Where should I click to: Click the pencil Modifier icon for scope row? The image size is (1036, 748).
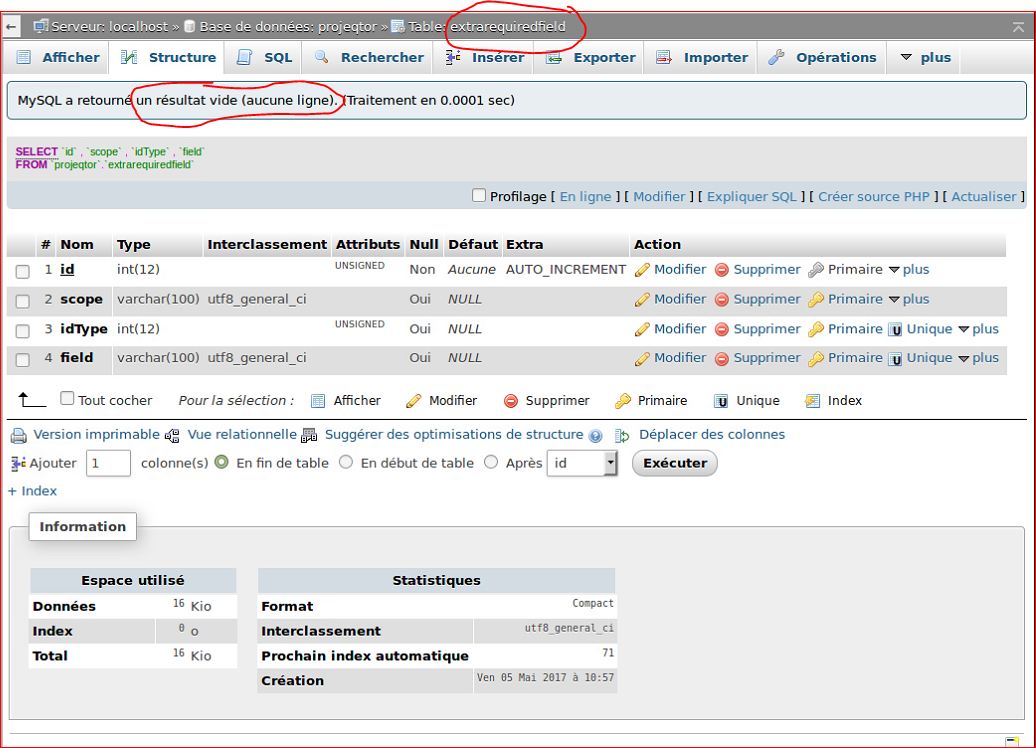tap(642, 300)
